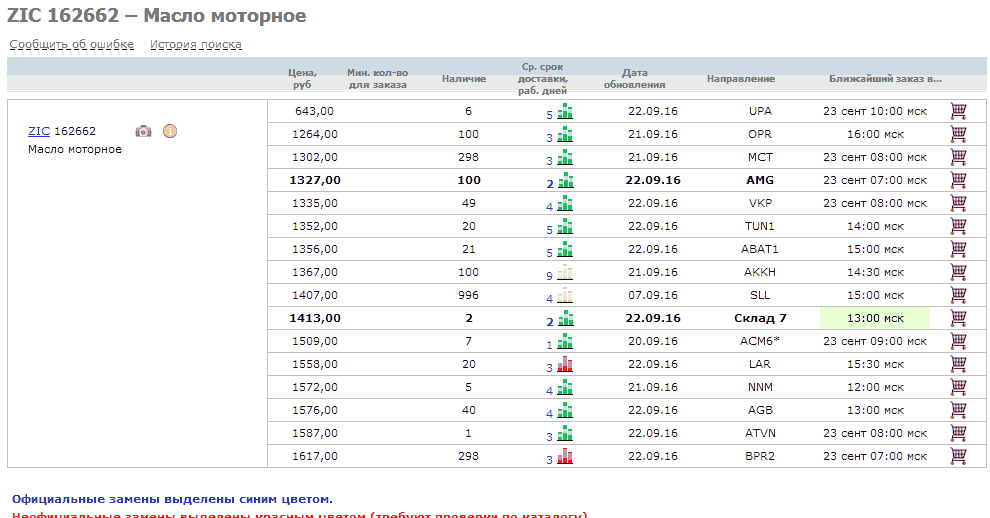Click the orange info icon beside 162662
Image resolution: width=990 pixels, height=518 pixels.
(170, 131)
